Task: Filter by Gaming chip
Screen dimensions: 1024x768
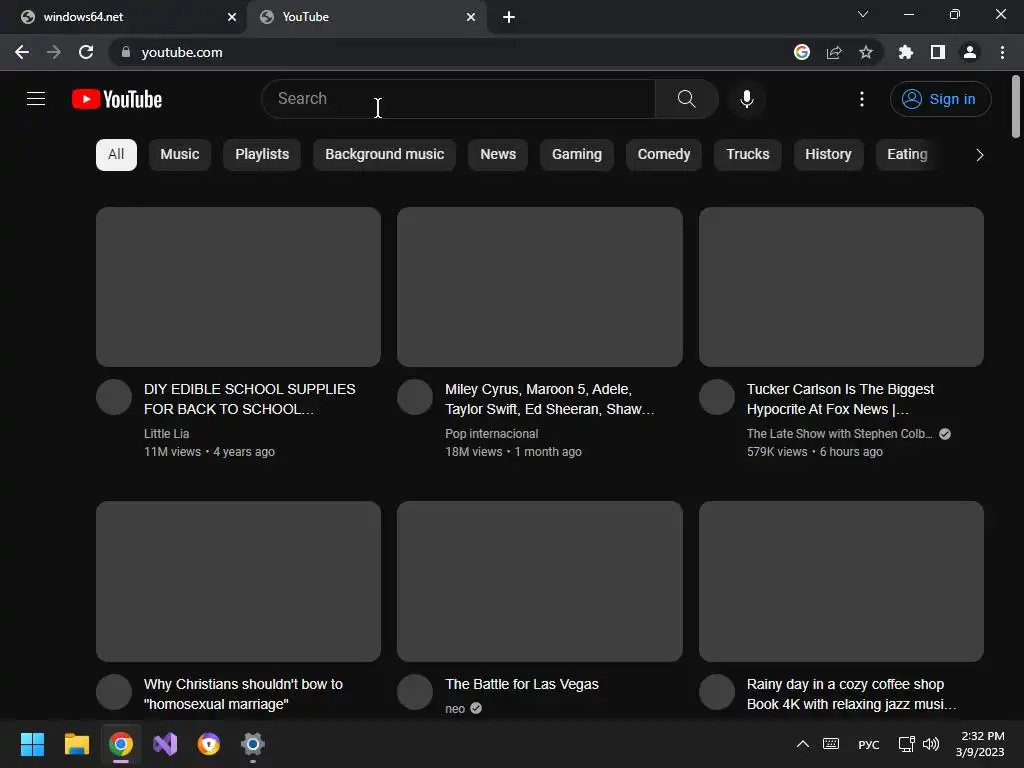Action: coord(577,155)
